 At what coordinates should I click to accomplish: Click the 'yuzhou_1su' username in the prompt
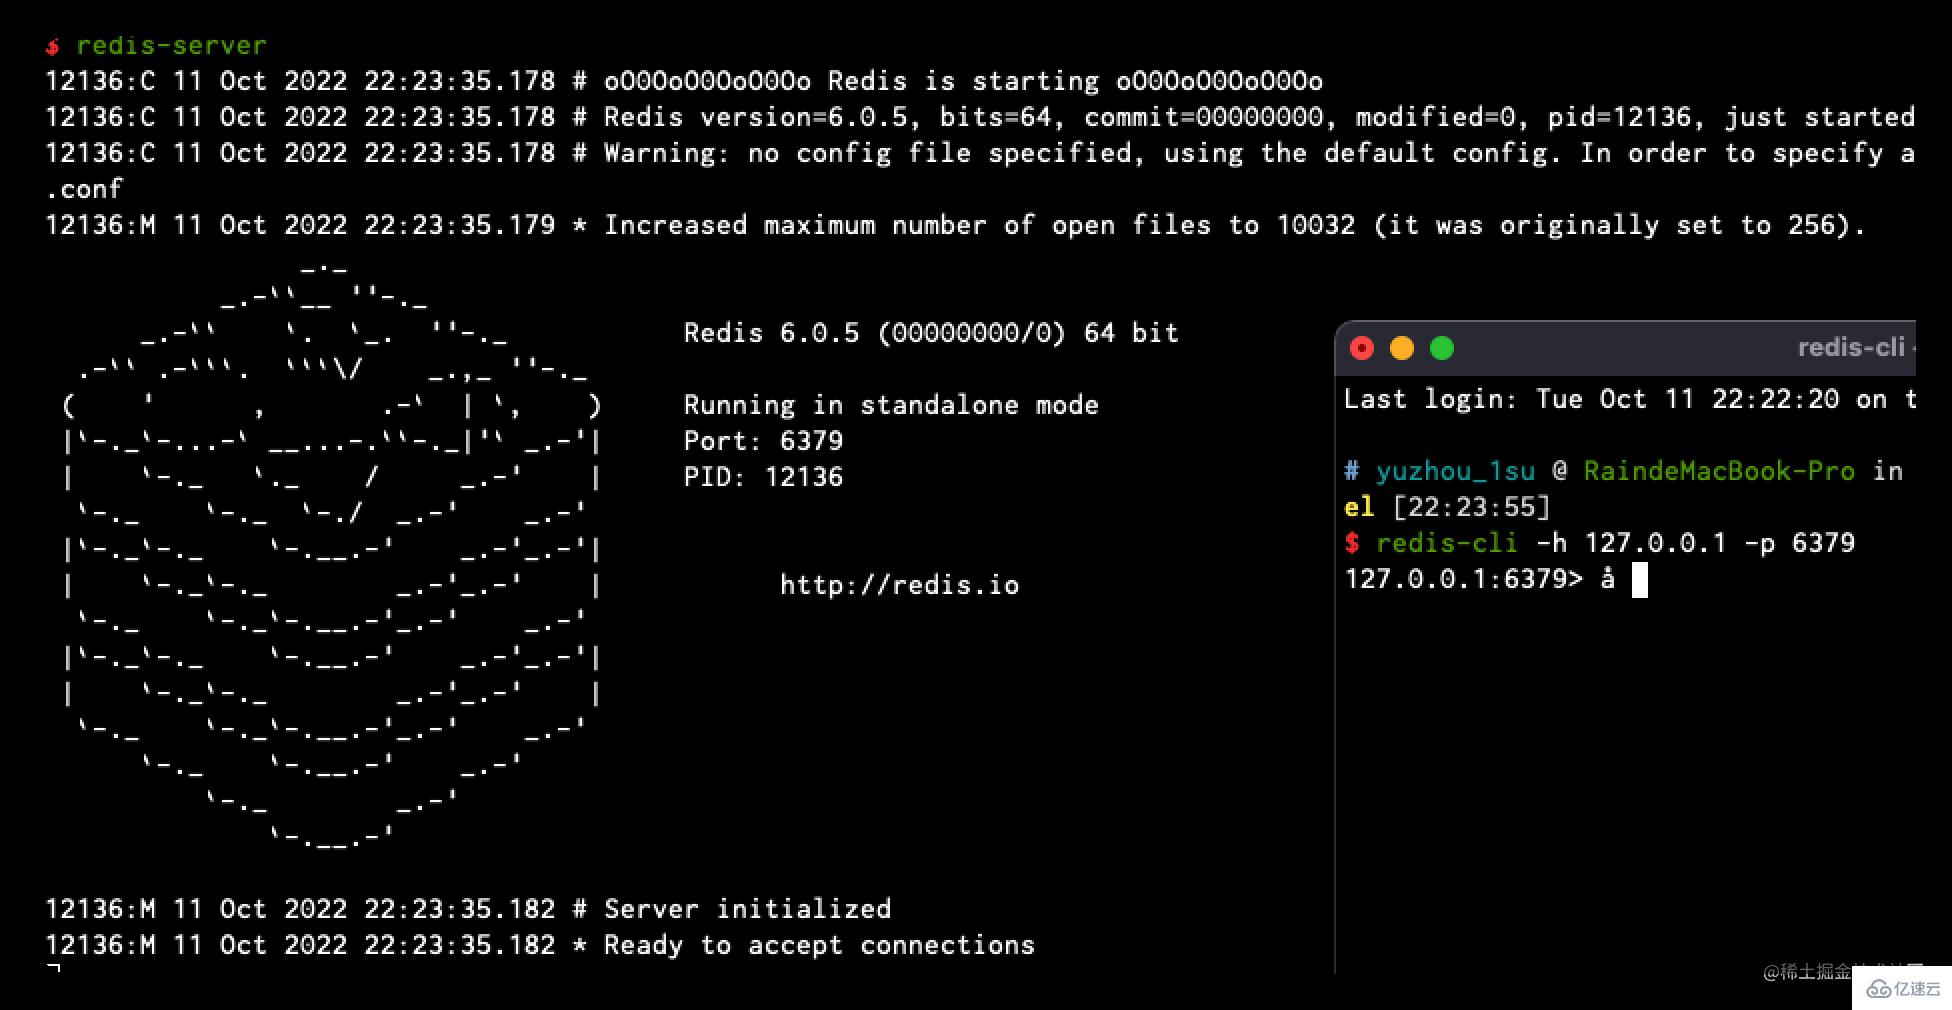[1455, 471]
